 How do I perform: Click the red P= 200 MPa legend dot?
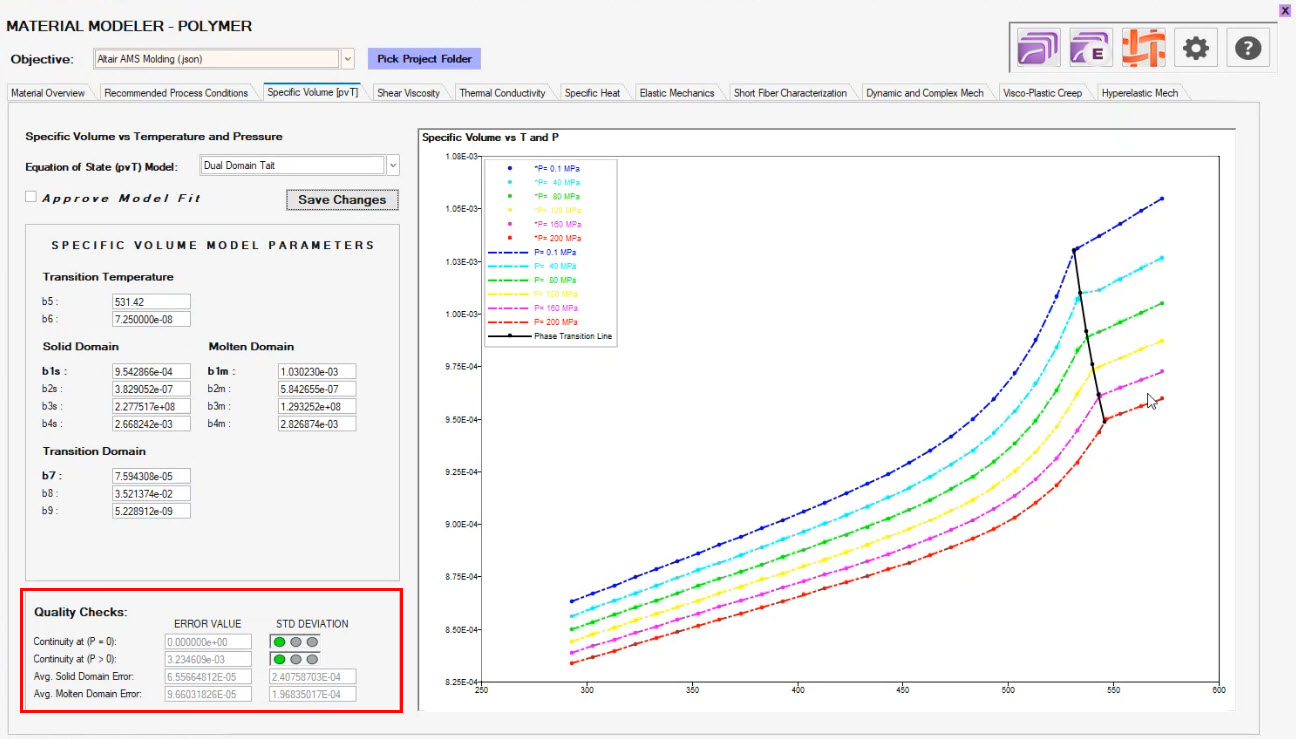click(x=510, y=239)
